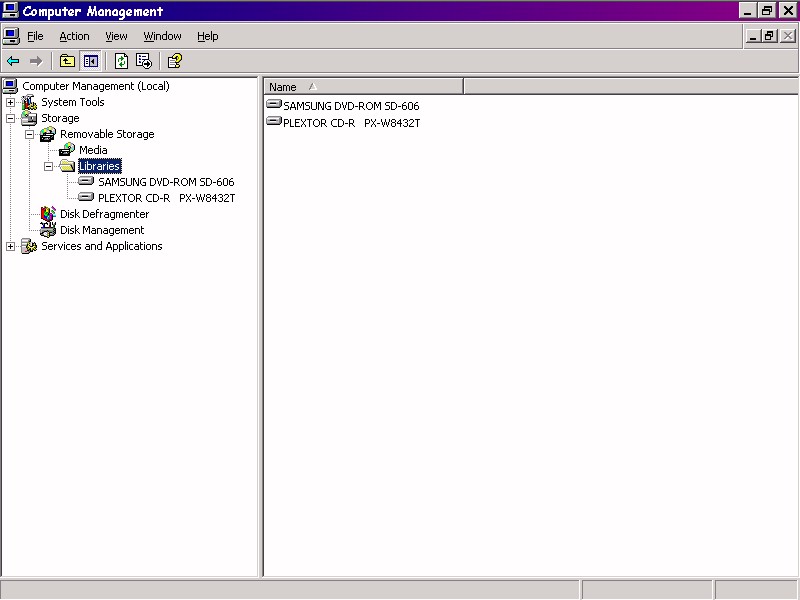Click the Computer Management title bar icon
Viewport: 800px width, 600px height.
pyautogui.click(x=10, y=11)
